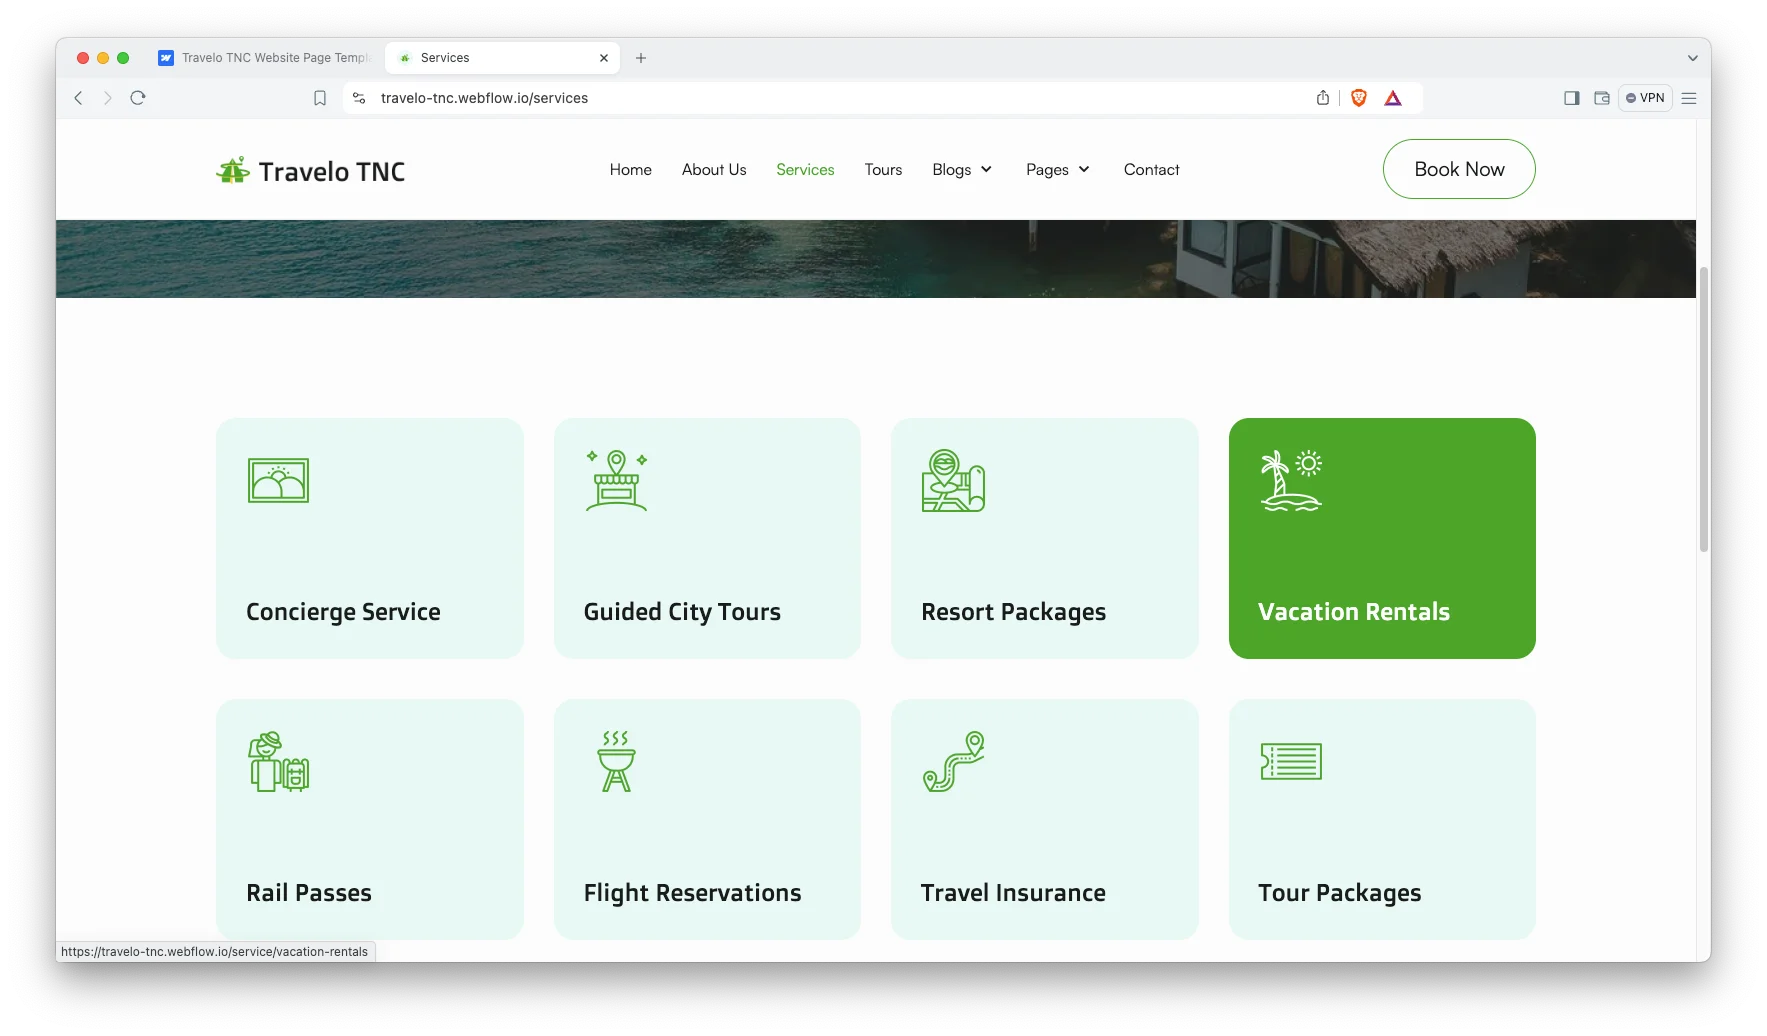This screenshot has height=1036, width=1767.
Task: Open the tab list chevron at top right
Action: (x=1692, y=58)
